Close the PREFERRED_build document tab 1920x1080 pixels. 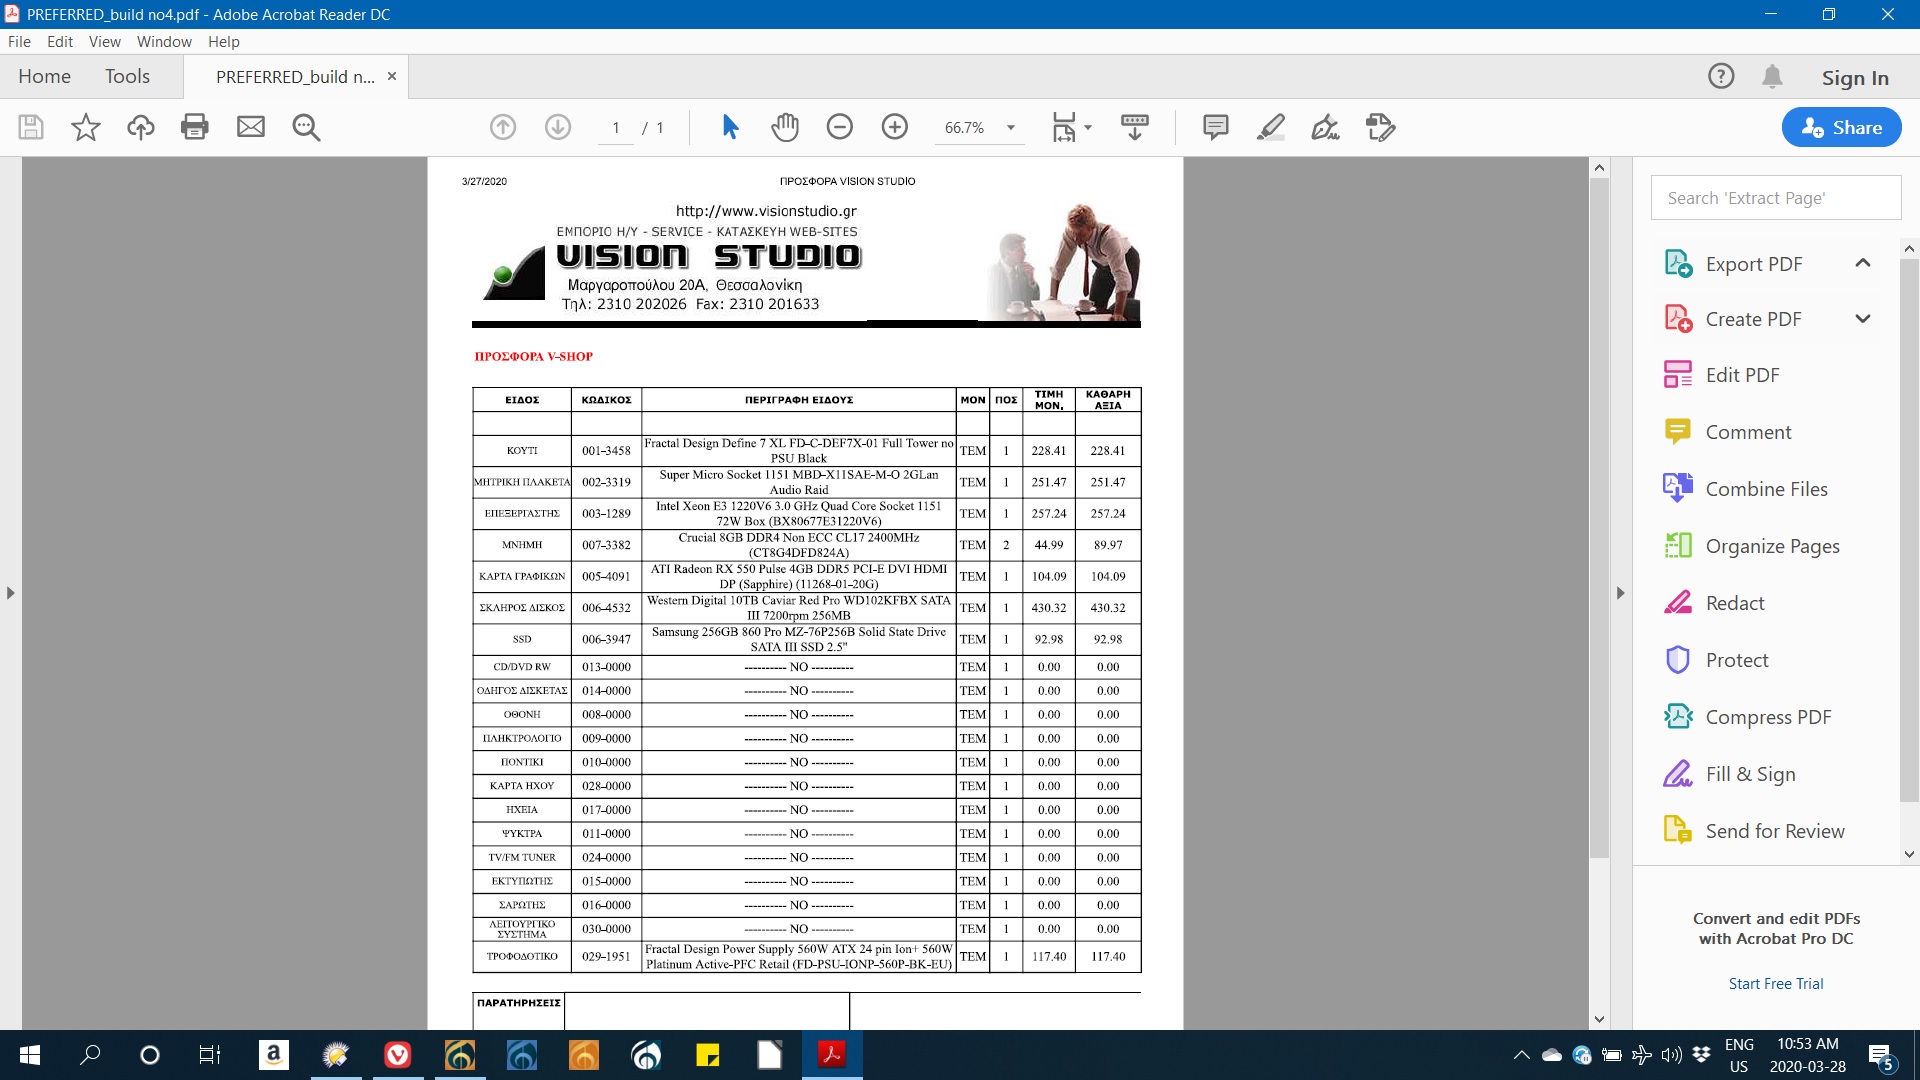click(392, 77)
